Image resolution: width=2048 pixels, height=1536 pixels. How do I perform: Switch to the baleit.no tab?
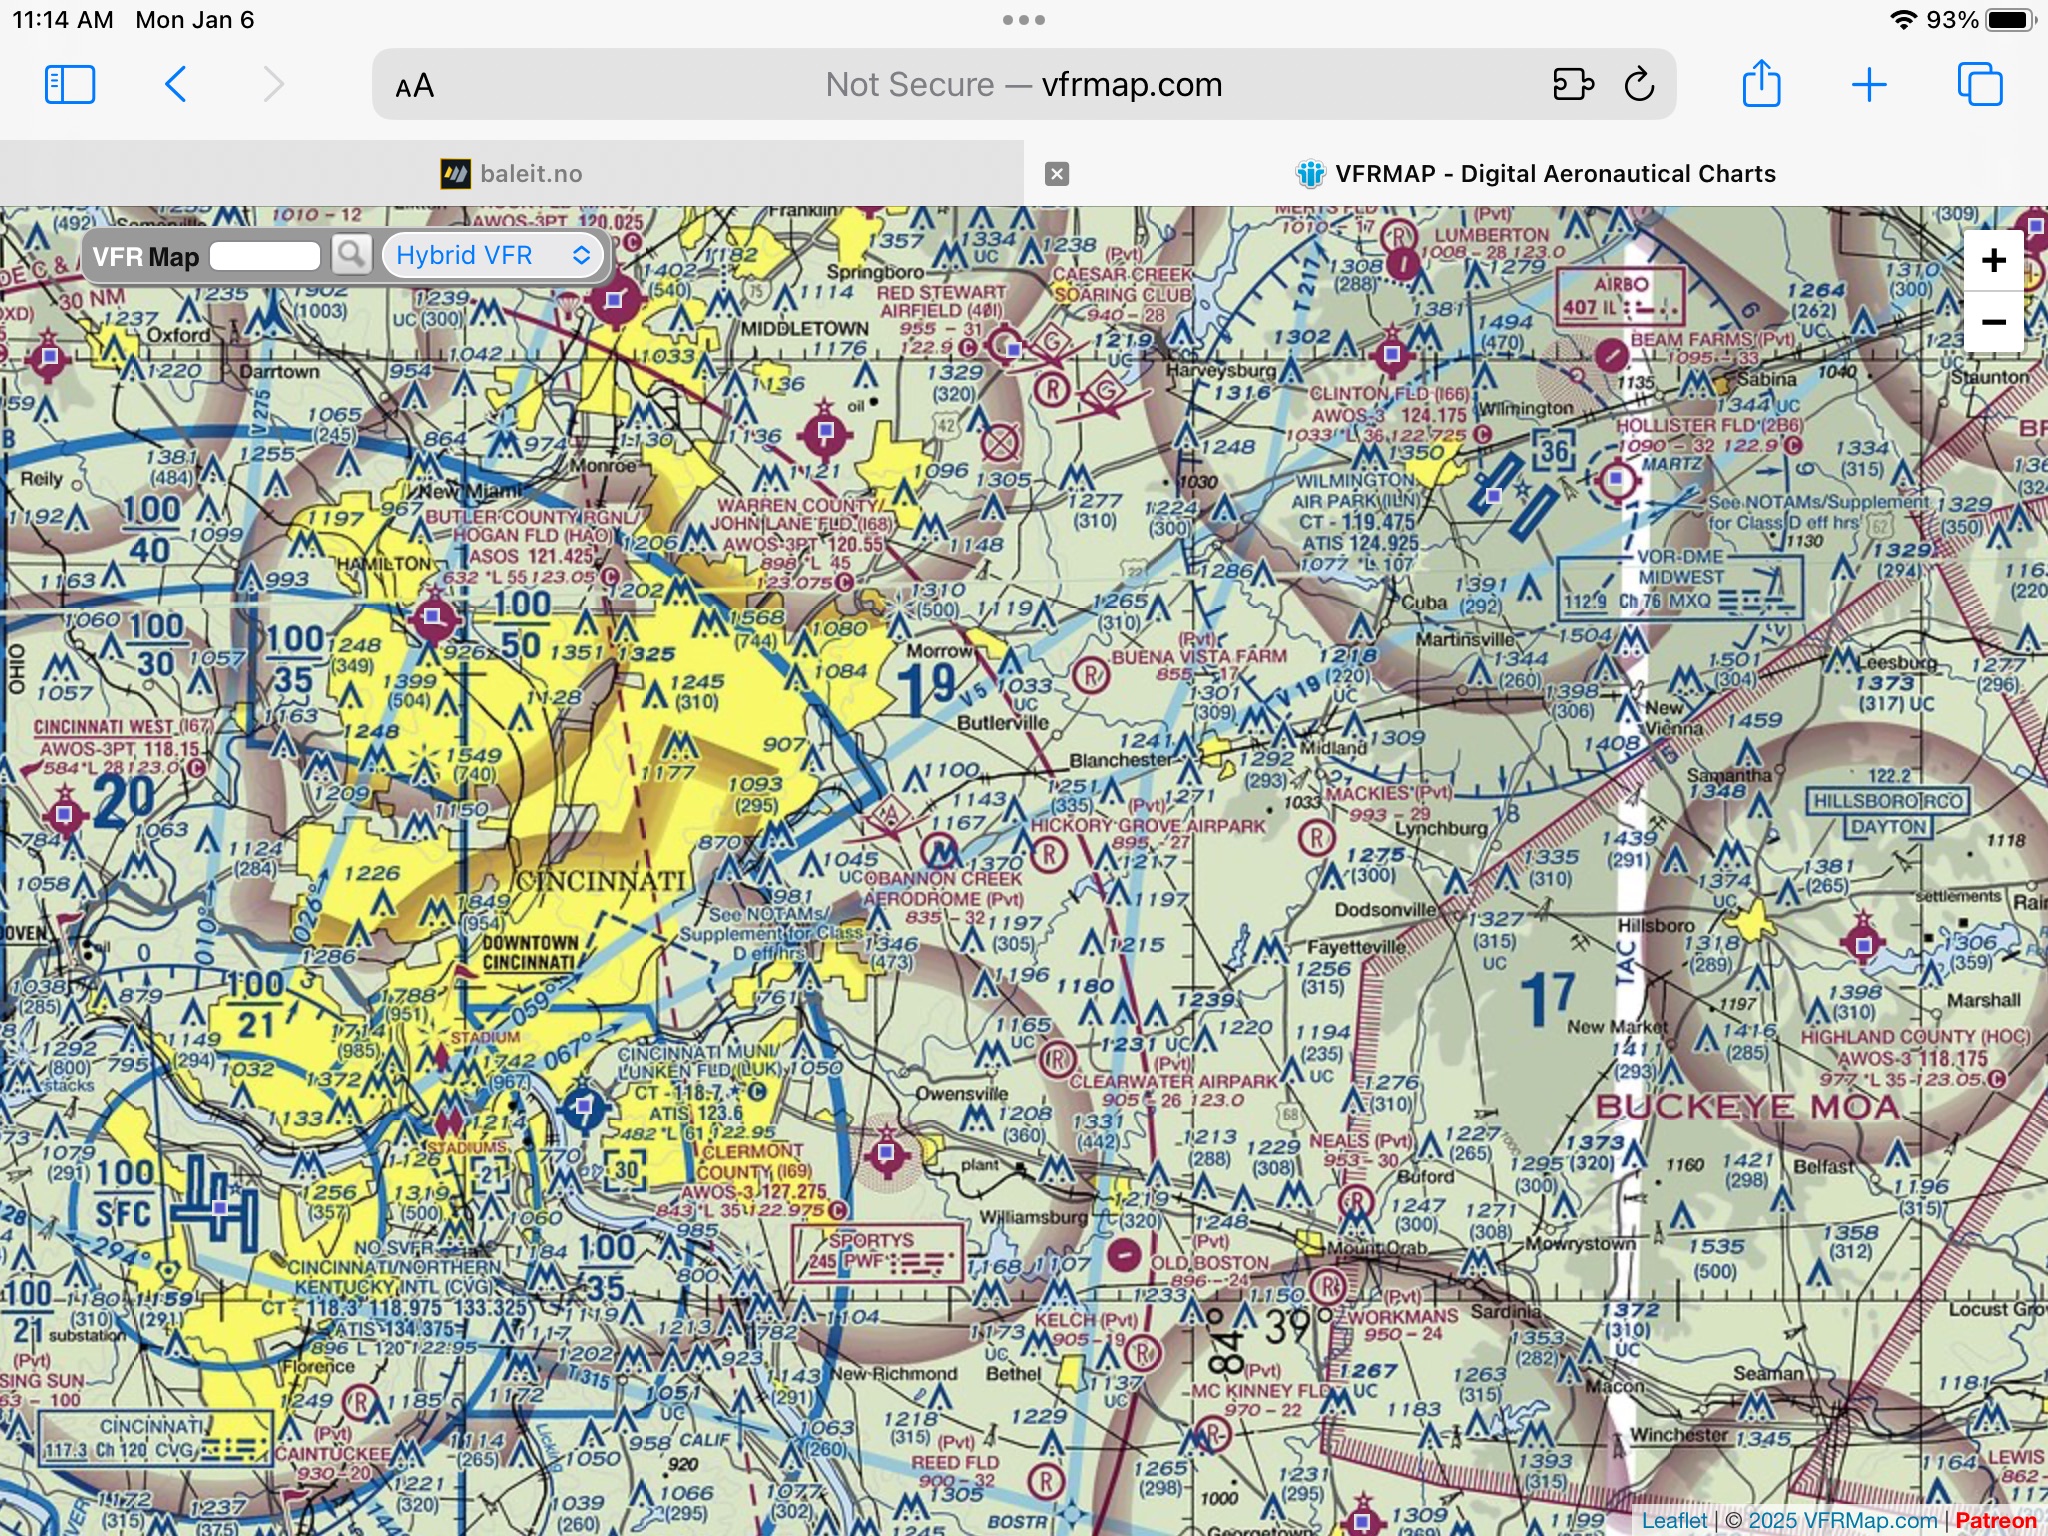click(512, 174)
